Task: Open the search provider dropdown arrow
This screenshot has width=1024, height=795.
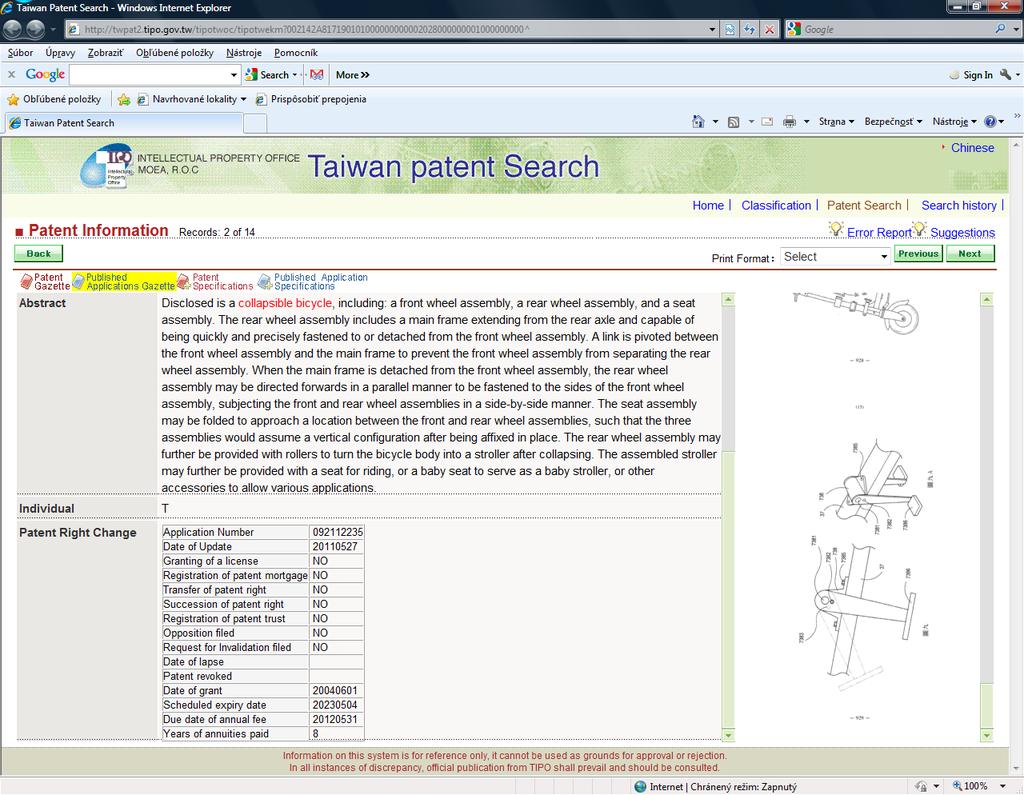Action: (1016, 29)
